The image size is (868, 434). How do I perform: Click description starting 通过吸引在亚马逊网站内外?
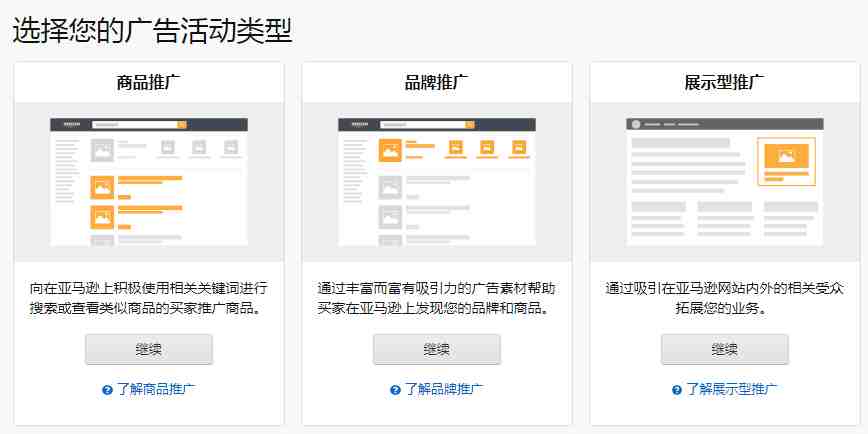(x=725, y=298)
